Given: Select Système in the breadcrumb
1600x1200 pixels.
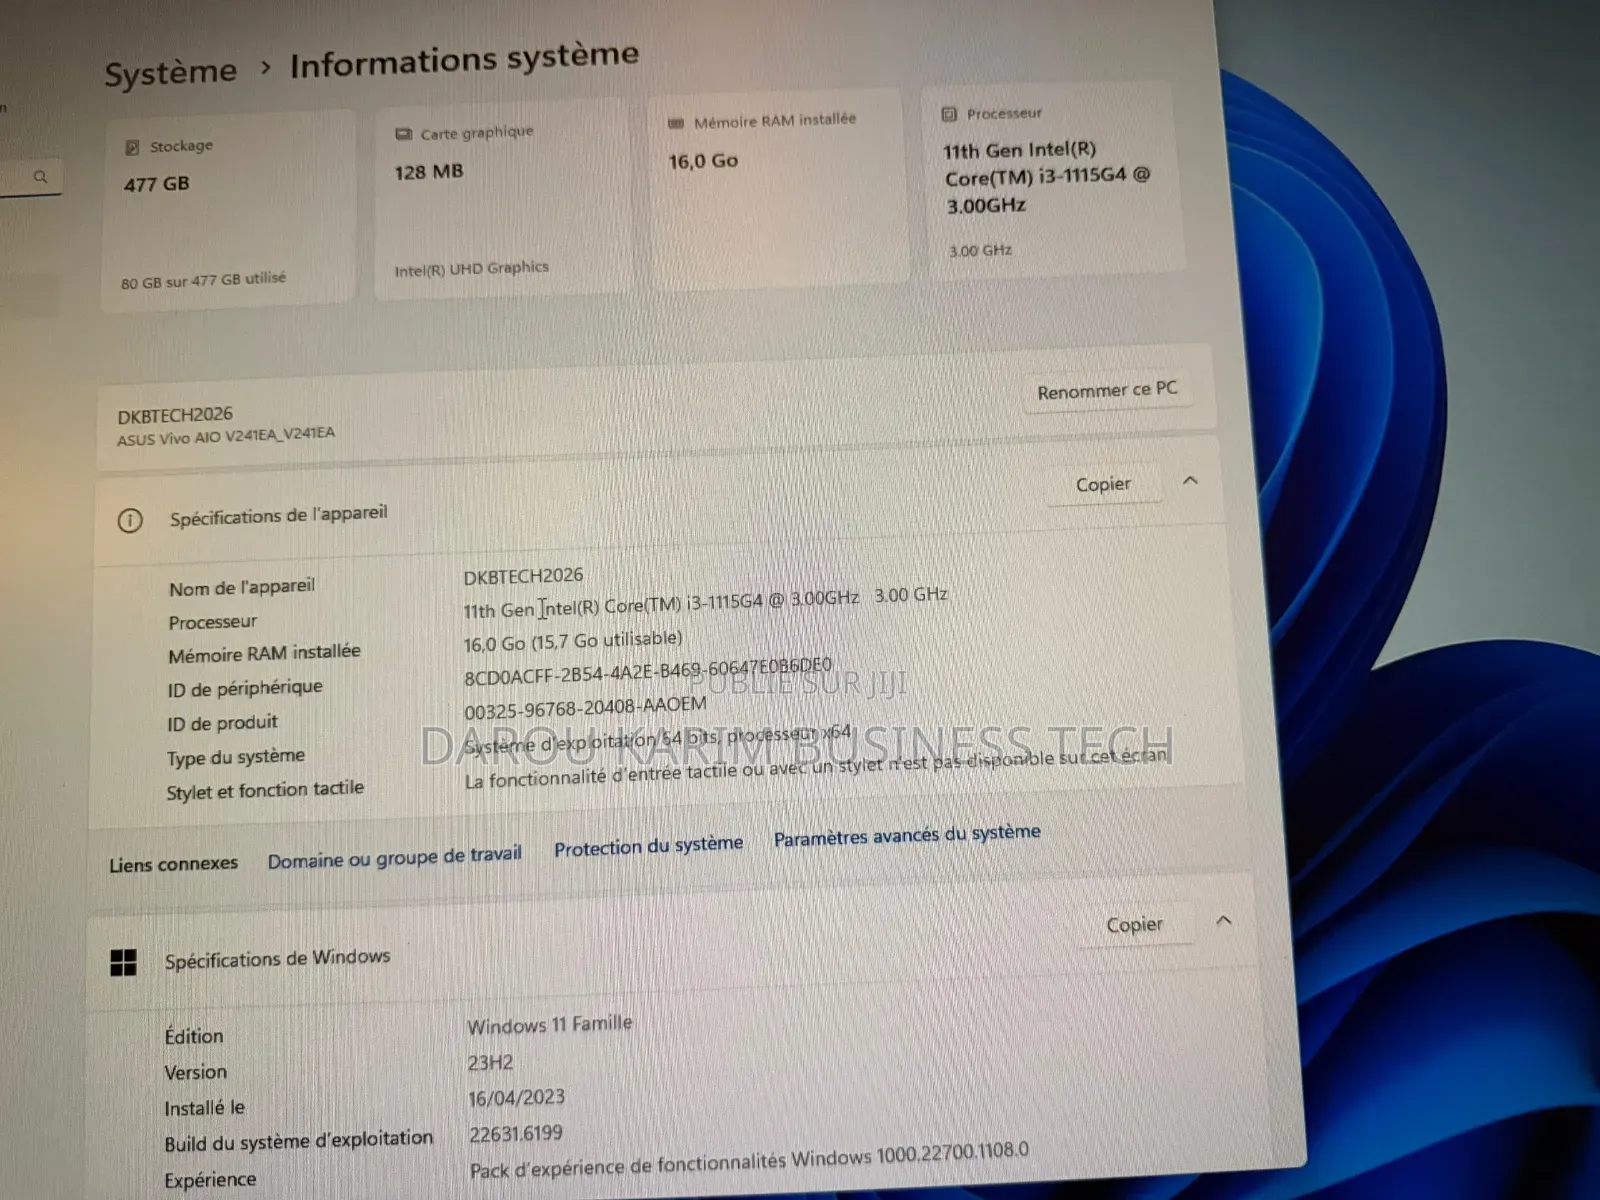Looking at the screenshot, I should pos(170,70).
